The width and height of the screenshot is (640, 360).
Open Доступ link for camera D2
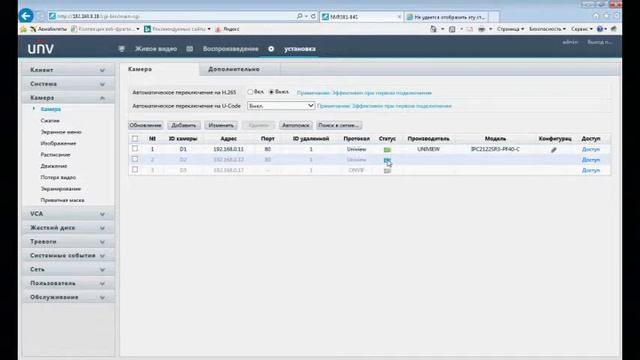click(x=591, y=160)
